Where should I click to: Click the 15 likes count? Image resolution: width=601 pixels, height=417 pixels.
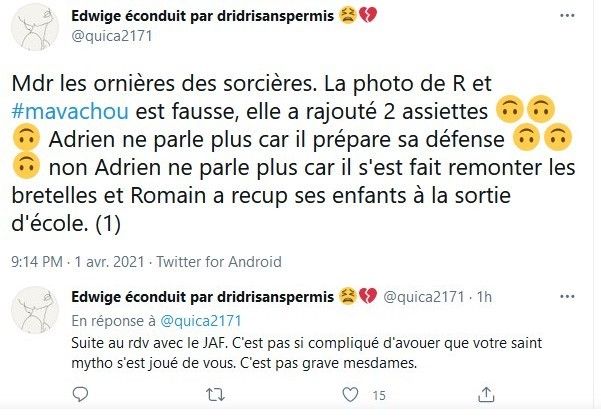379,397
